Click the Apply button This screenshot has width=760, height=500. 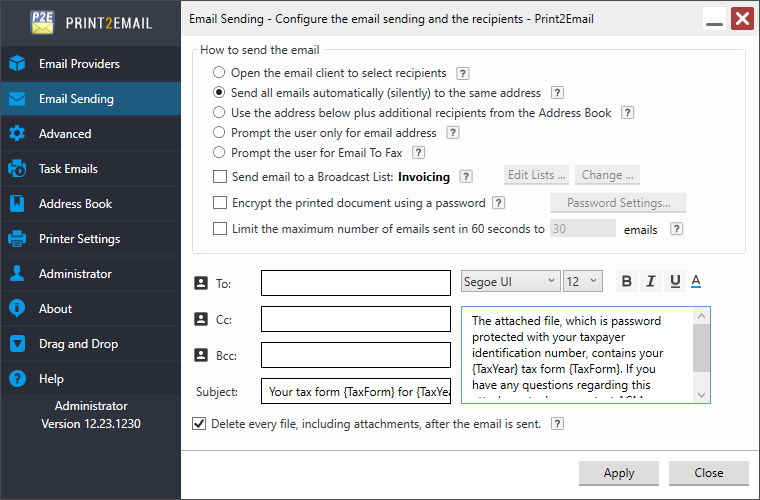coord(618,473)
